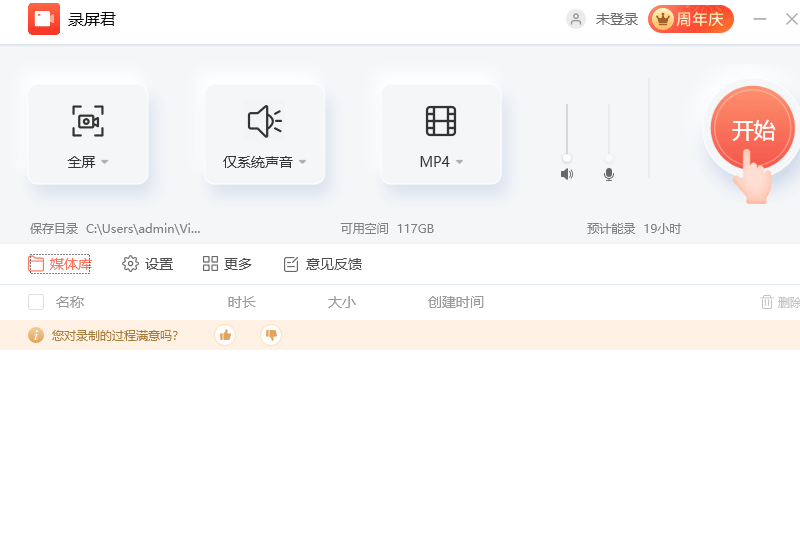The image size is (800, 533).
Task: Click the speaker volume slider handle
Action: [567, 157]
